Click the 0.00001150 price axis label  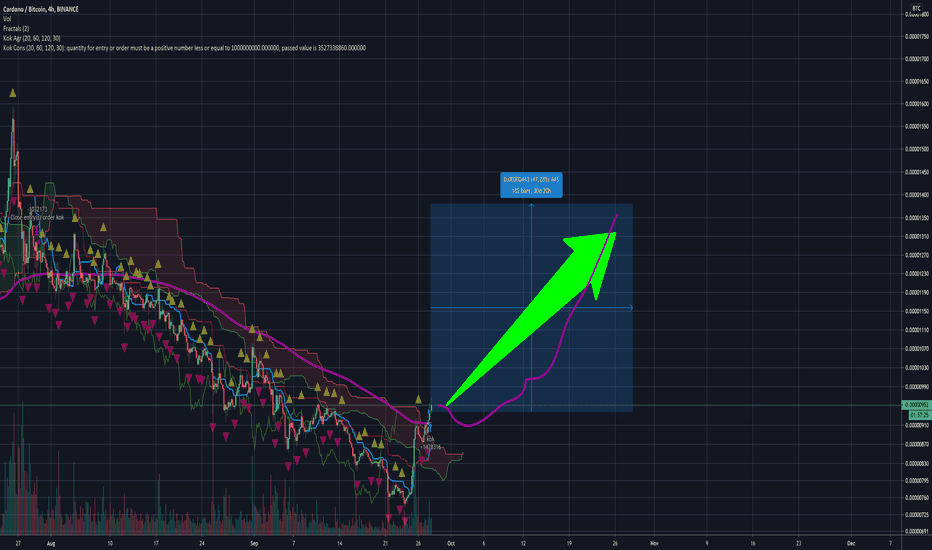tap(917, 312)
